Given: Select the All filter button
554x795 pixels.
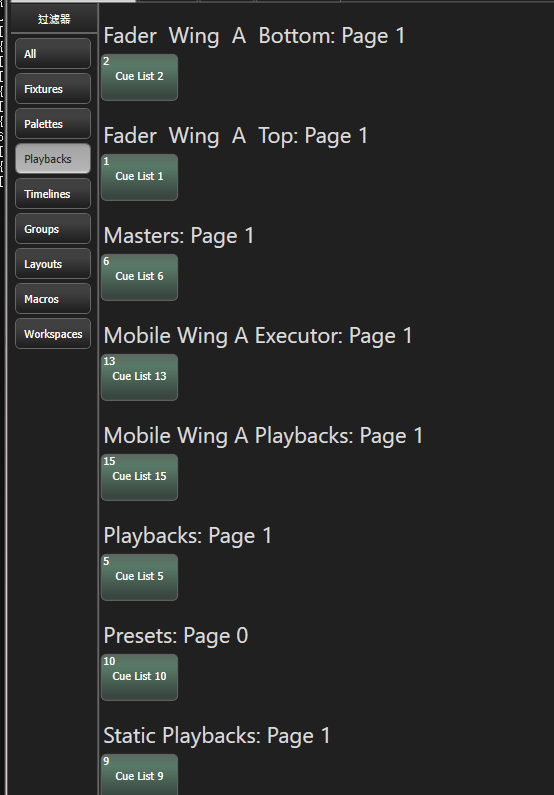Looking at the screenshot, I should [x=53, y=54].
